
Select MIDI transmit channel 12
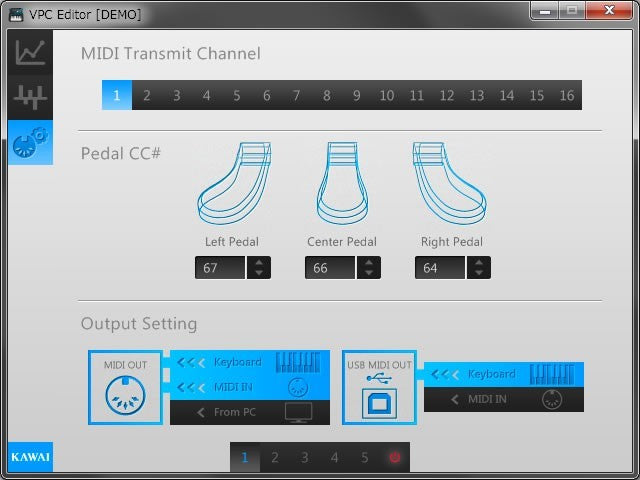[447, 95]
